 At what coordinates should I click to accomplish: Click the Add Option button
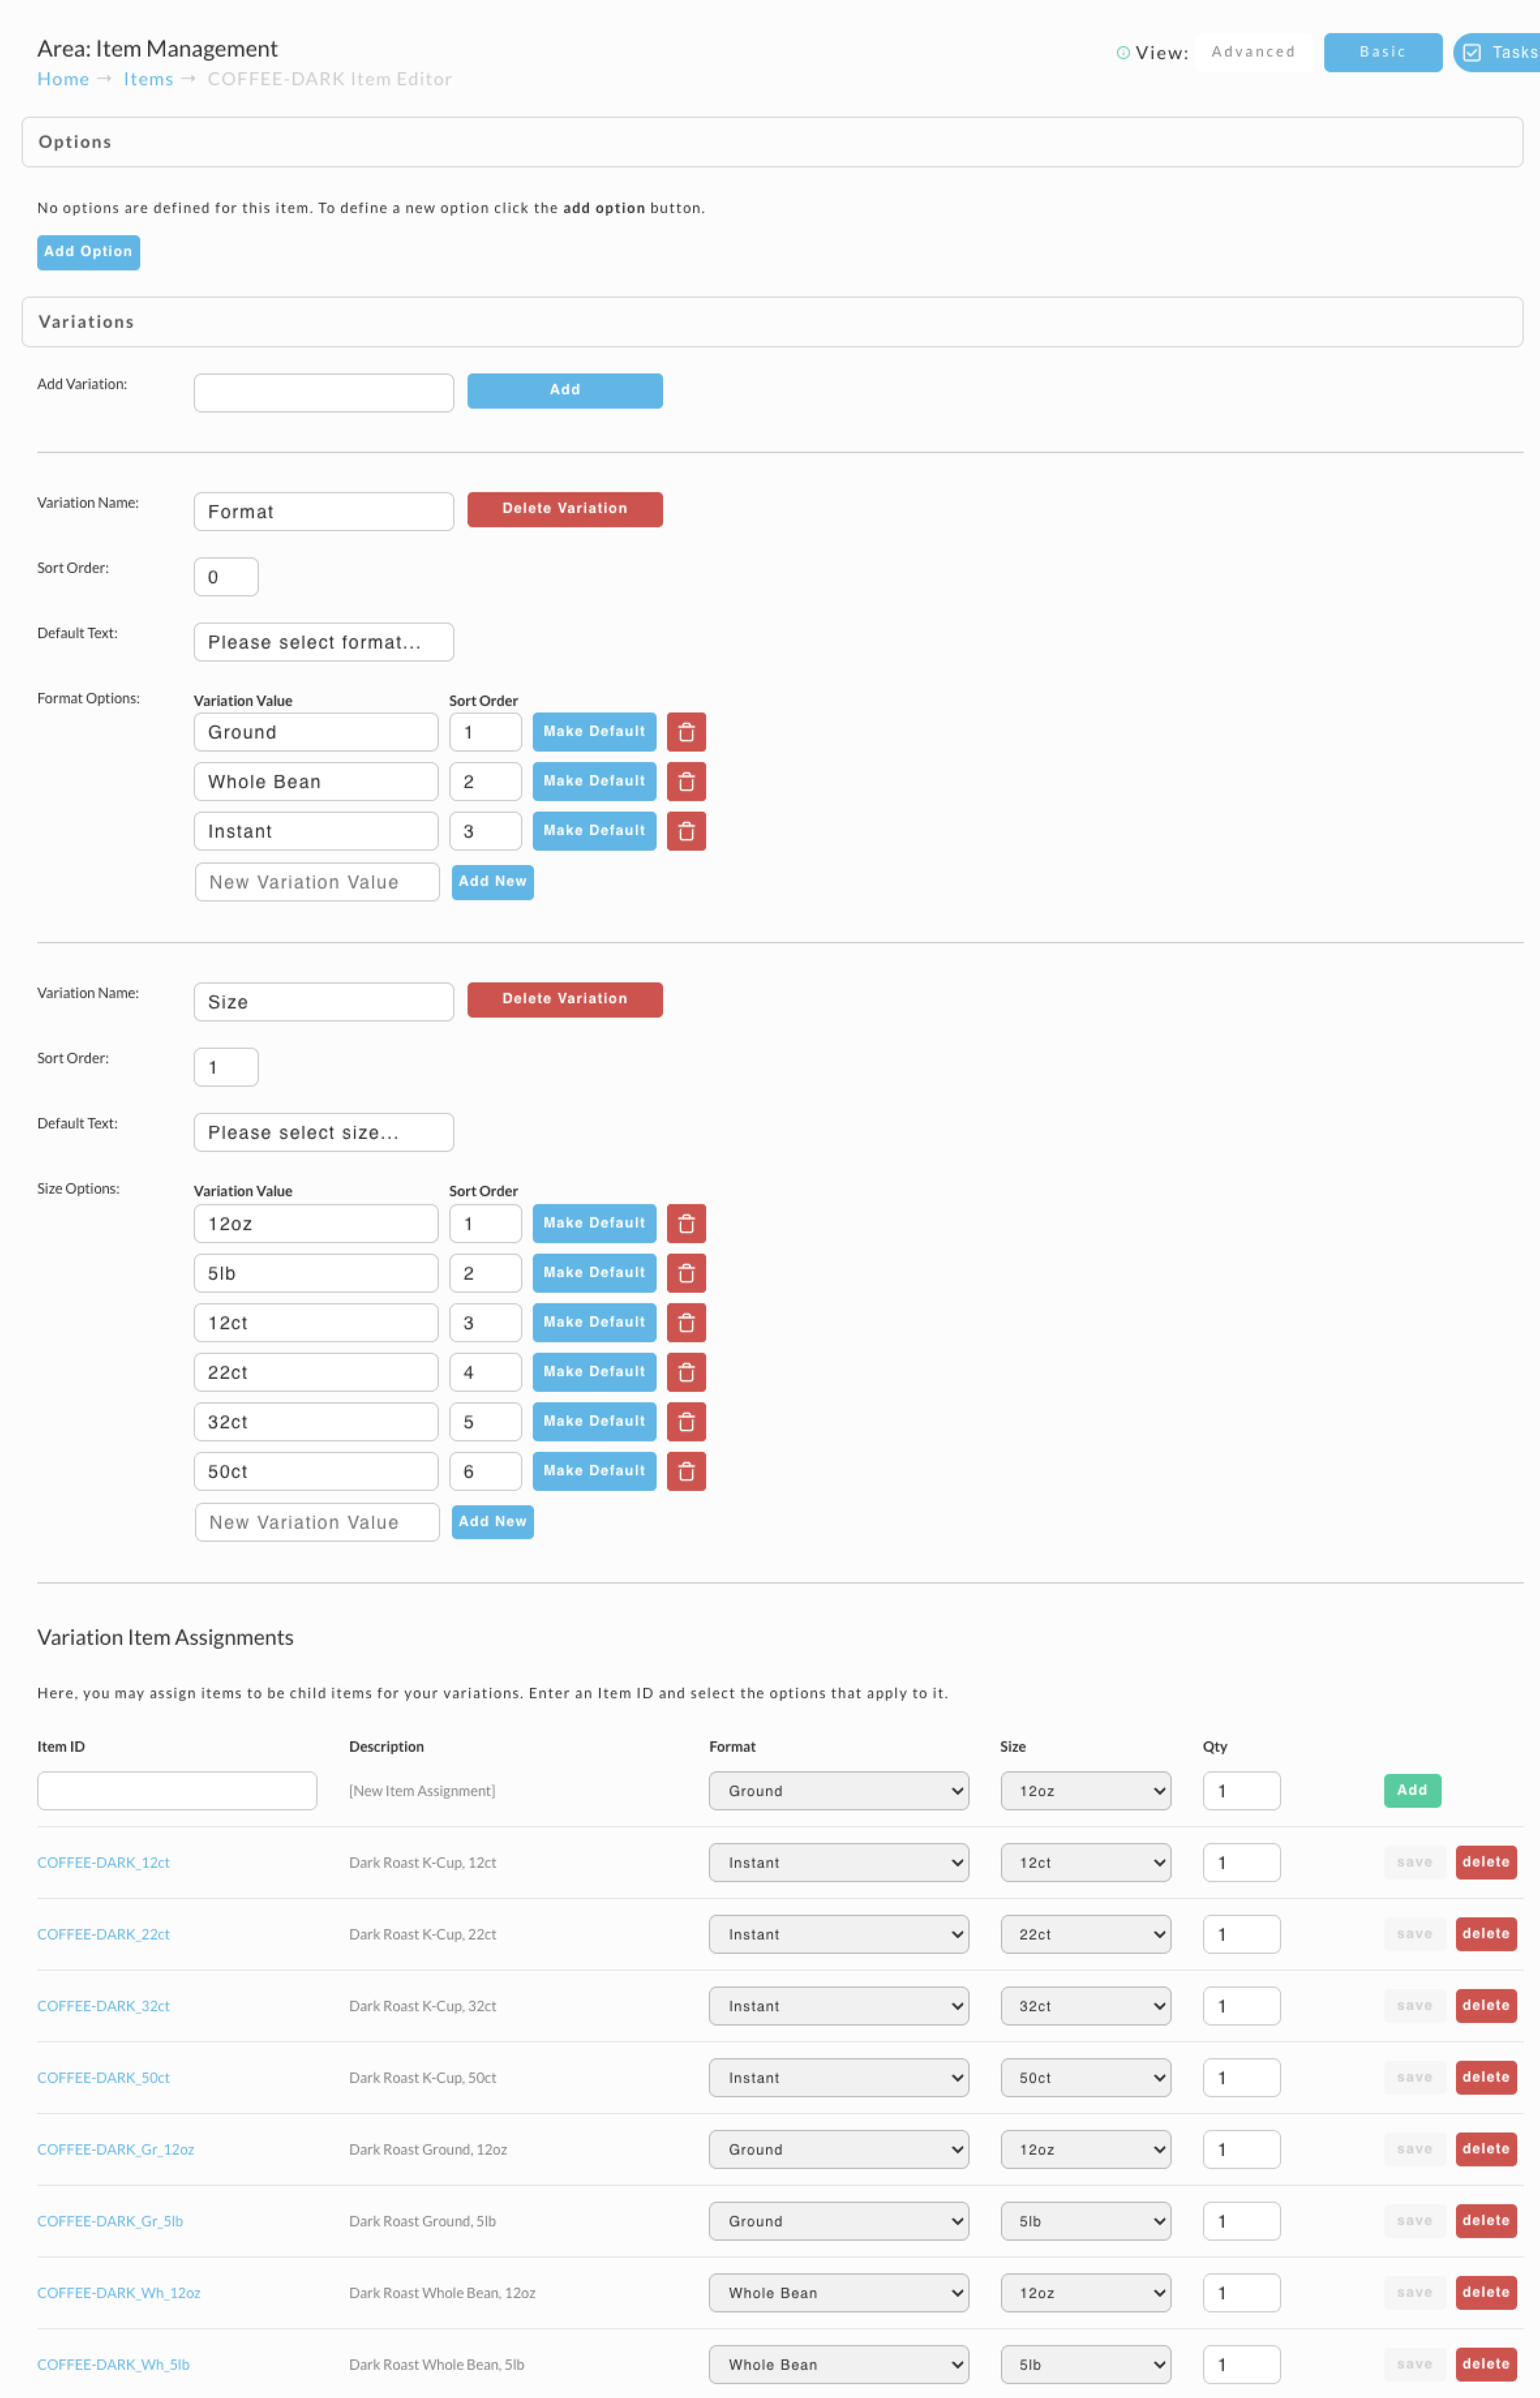pos(88,252)
